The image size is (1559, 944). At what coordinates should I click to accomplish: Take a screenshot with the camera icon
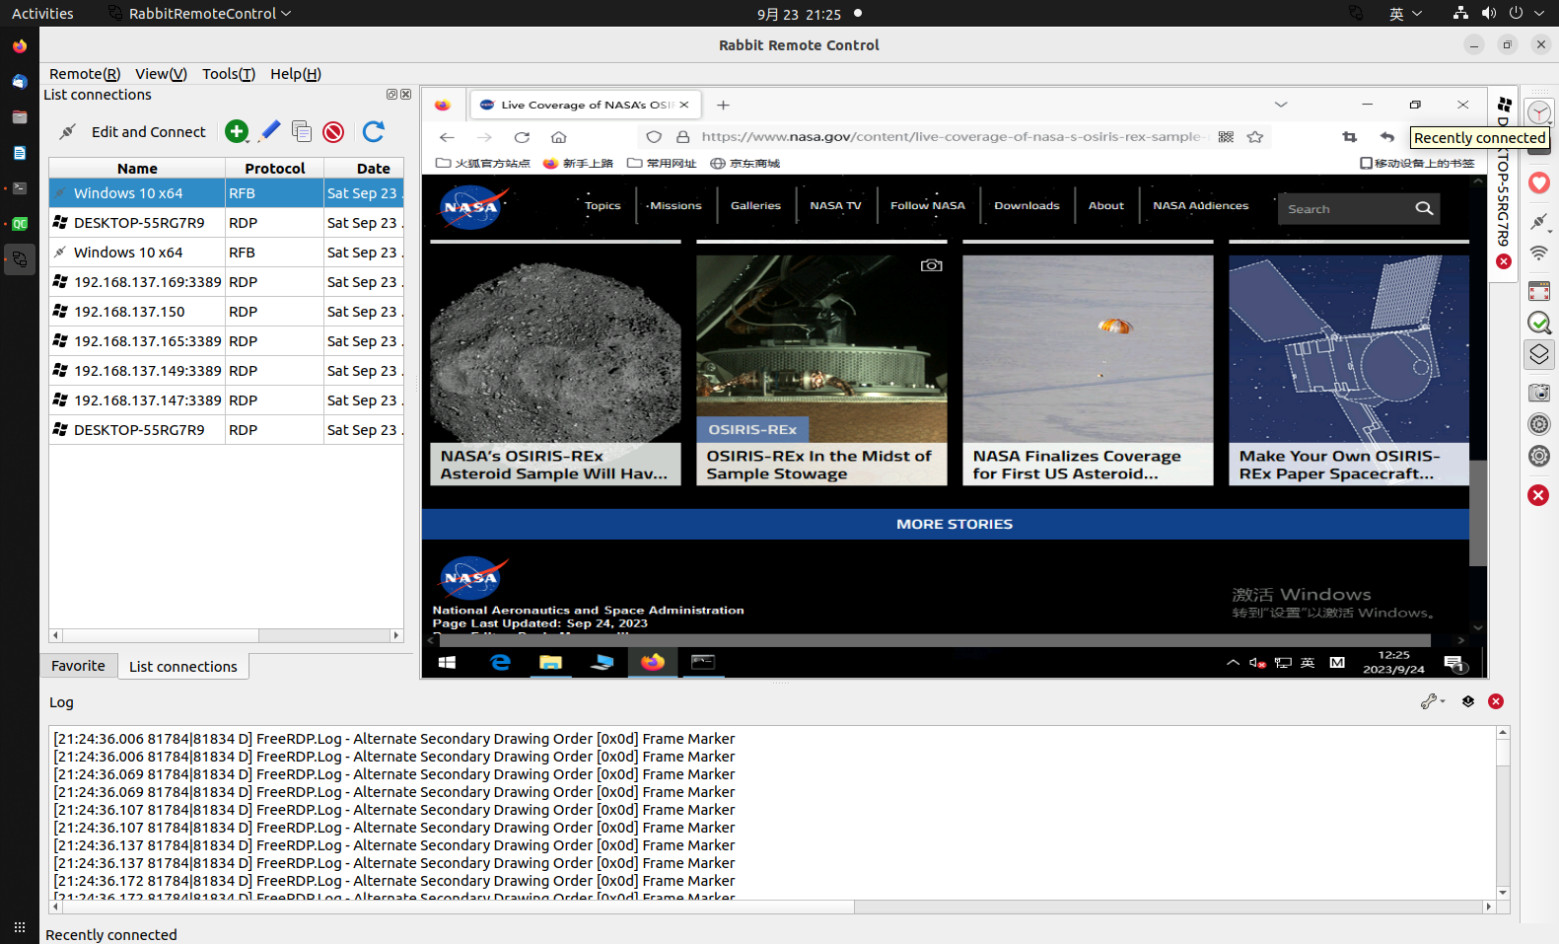click(1539, 393)
